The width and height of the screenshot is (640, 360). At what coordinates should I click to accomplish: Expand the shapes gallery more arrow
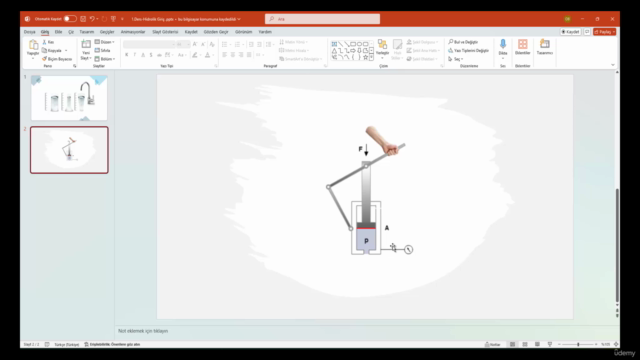coord(371,58)
